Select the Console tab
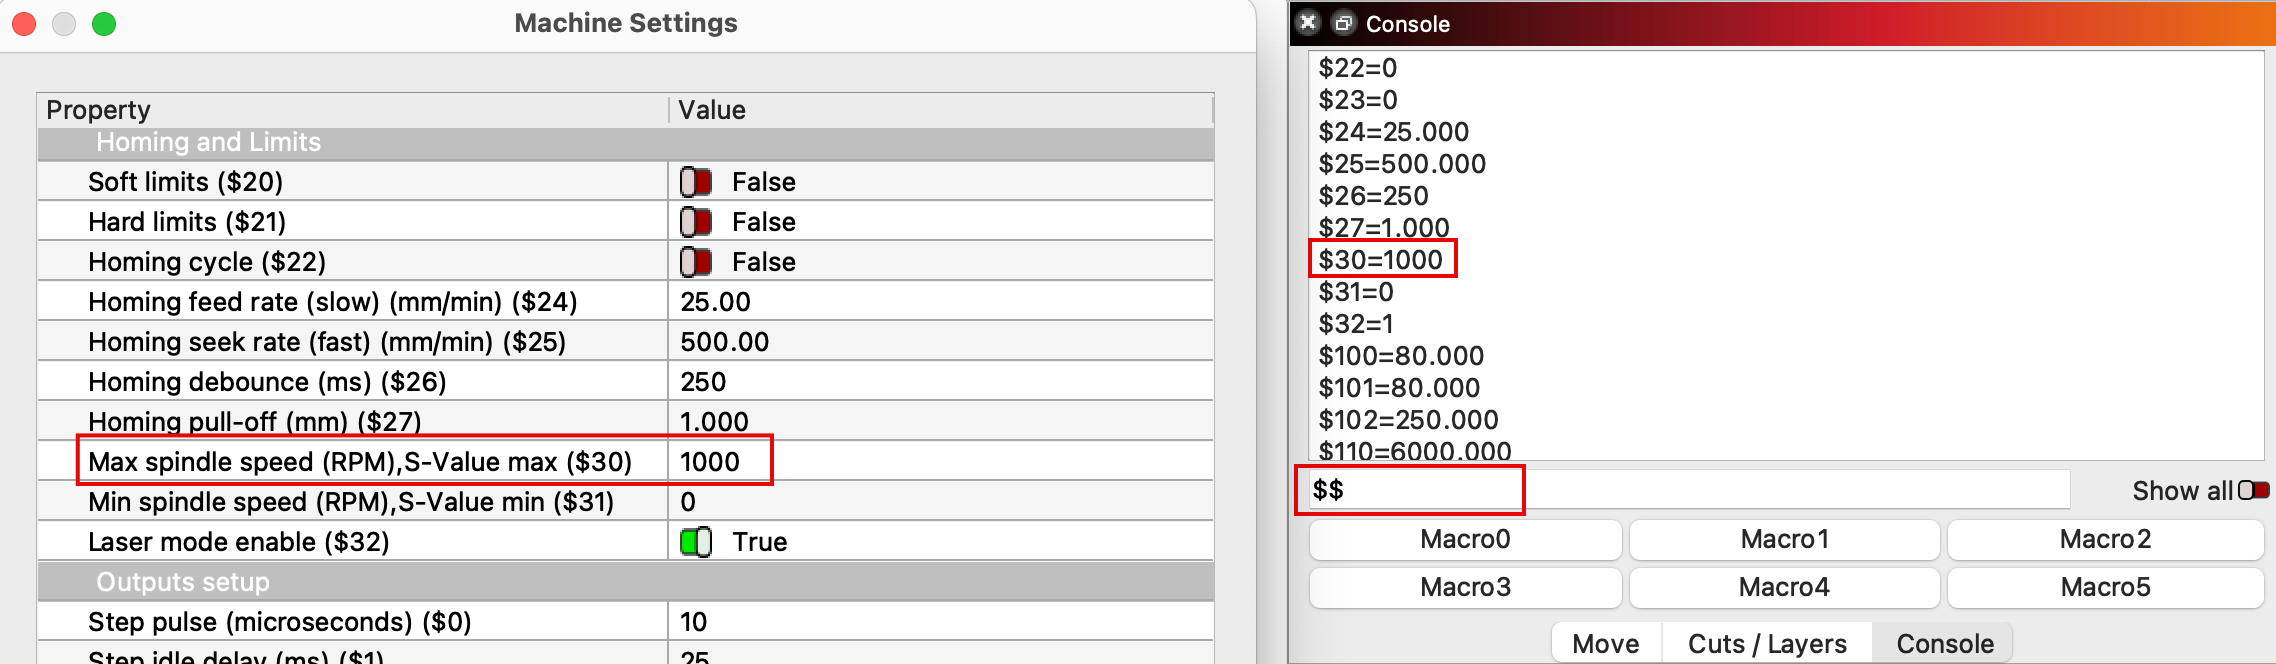 coord(1945,643)
